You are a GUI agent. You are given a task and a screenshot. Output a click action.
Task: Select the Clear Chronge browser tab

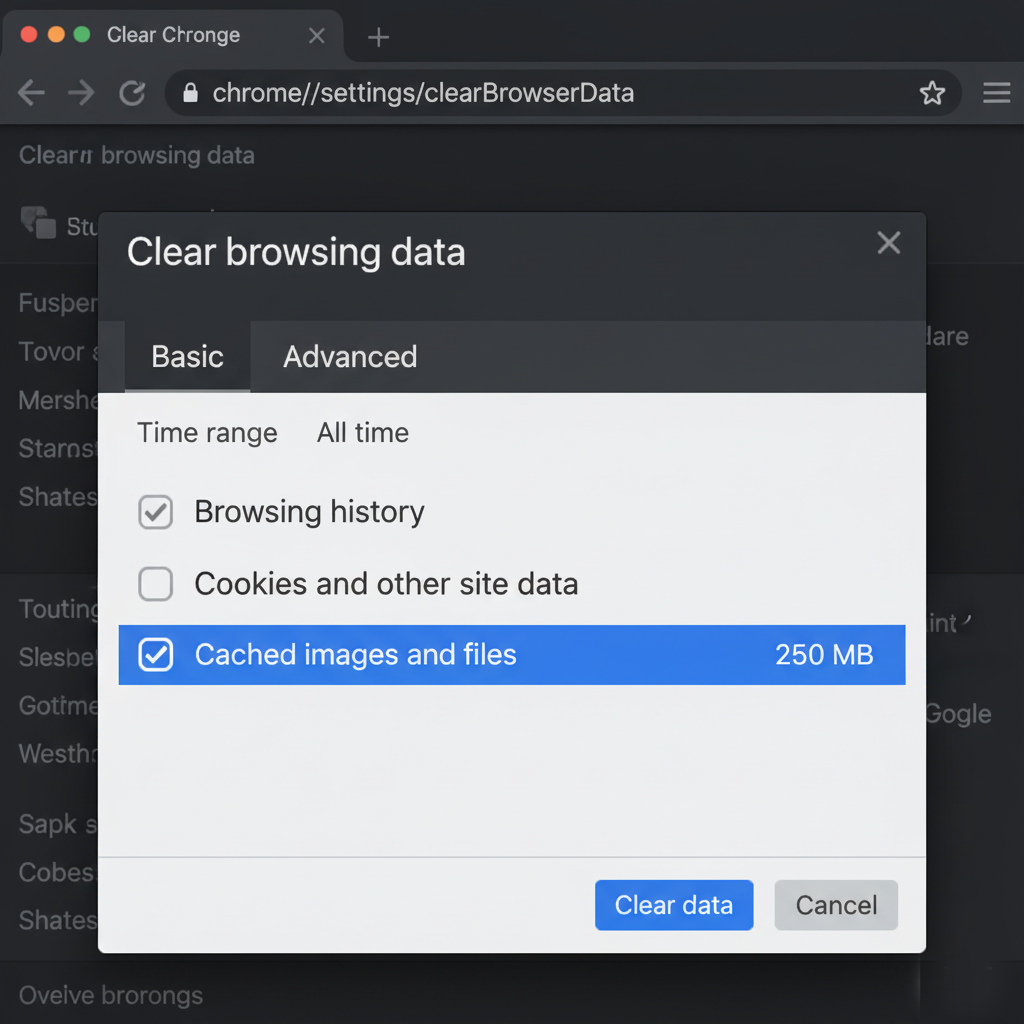pos(174,35)
